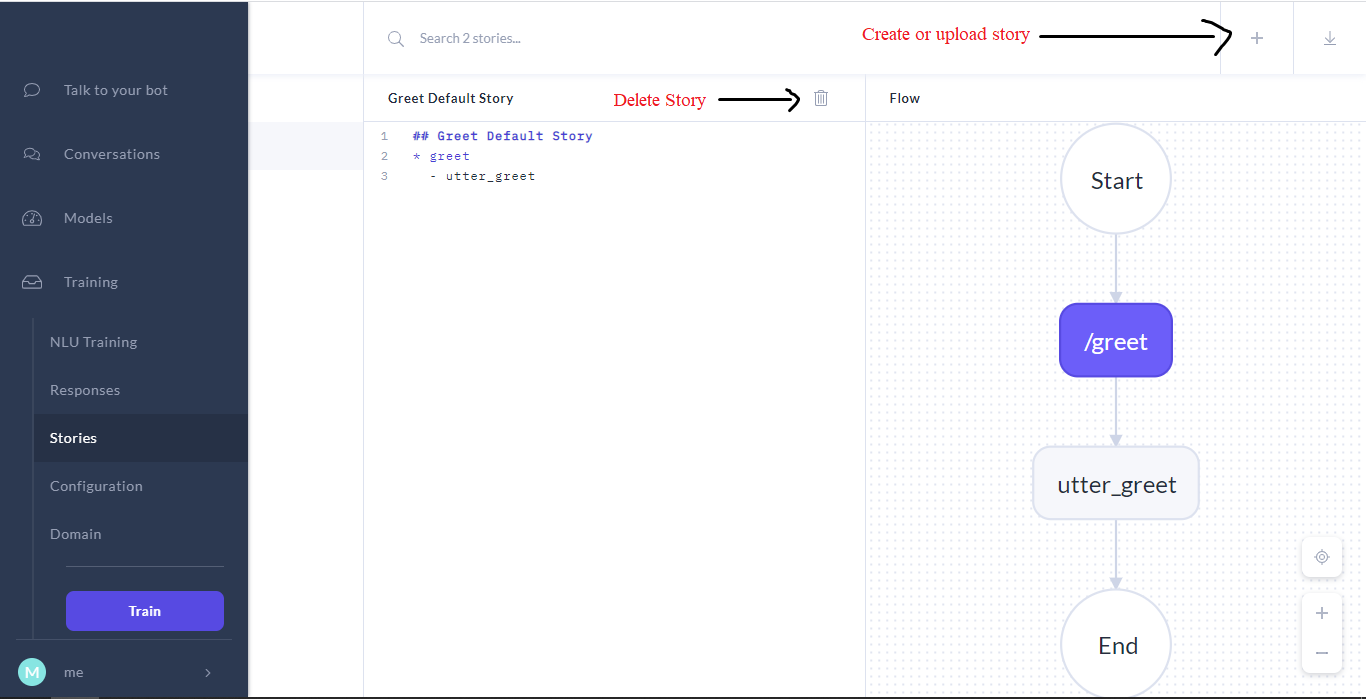Image resolution: width=1366 pixels, height=699 pixels.
Task: Expand the 'me' user menu chevron
Action: [x=208, y=673]
